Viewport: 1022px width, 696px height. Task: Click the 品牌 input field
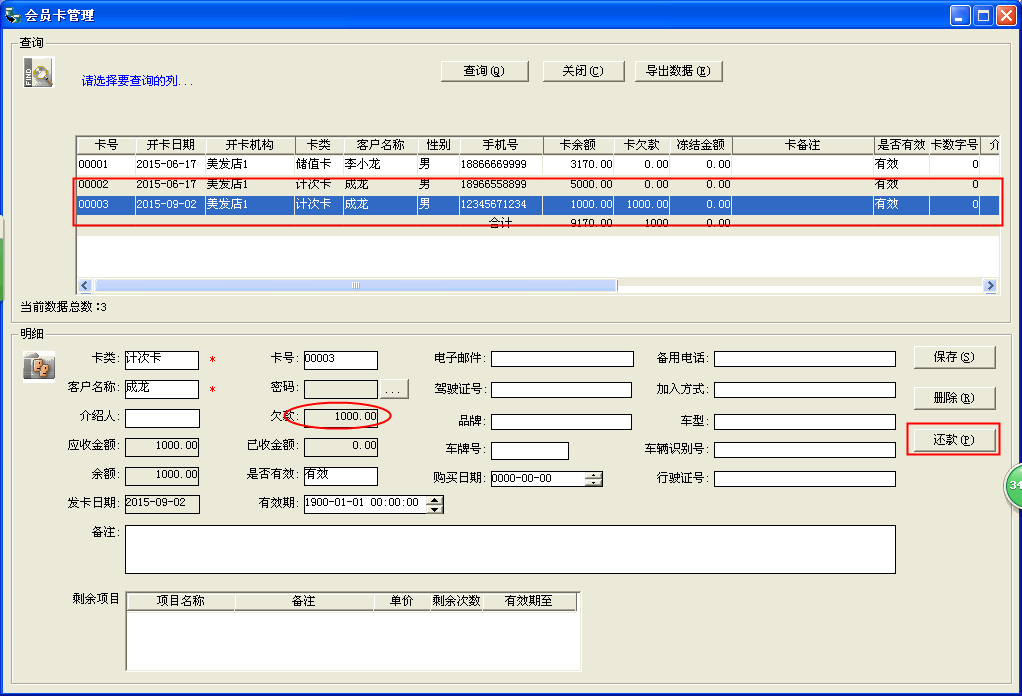[561, 422]
